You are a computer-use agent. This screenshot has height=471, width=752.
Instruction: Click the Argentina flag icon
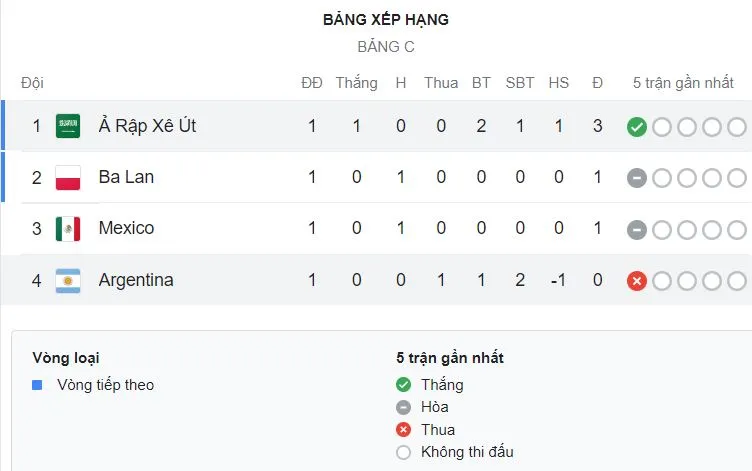pos(68,281)
